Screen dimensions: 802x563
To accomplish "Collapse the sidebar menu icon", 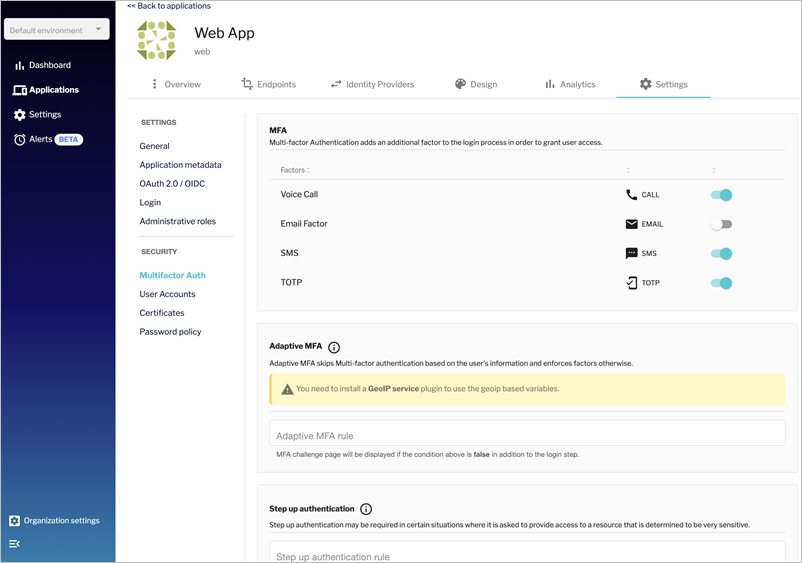I will pos(14,544).
